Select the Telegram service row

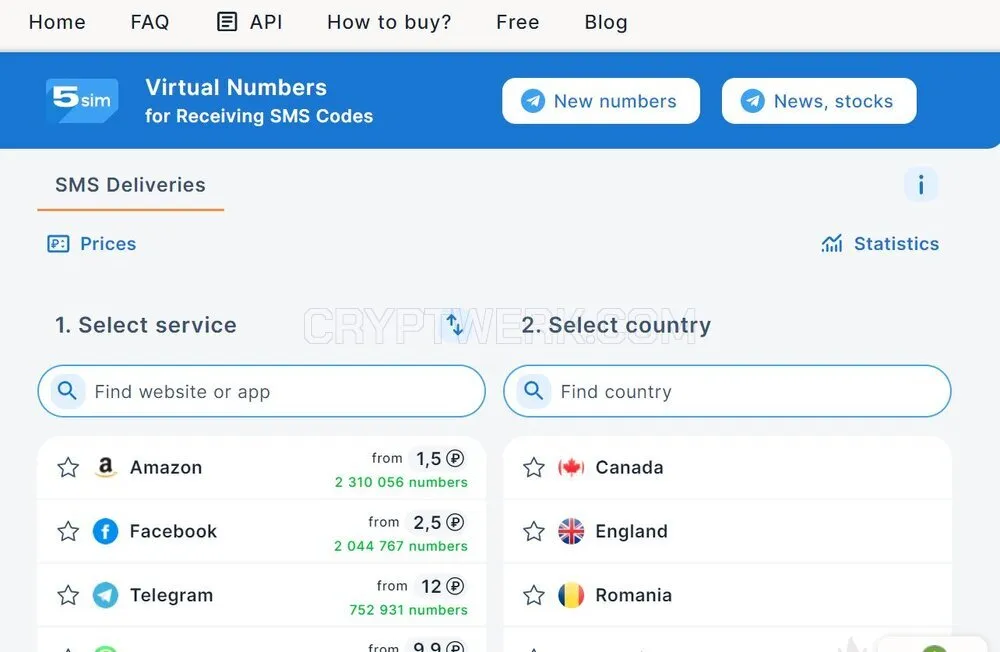[x=261, y=595]
